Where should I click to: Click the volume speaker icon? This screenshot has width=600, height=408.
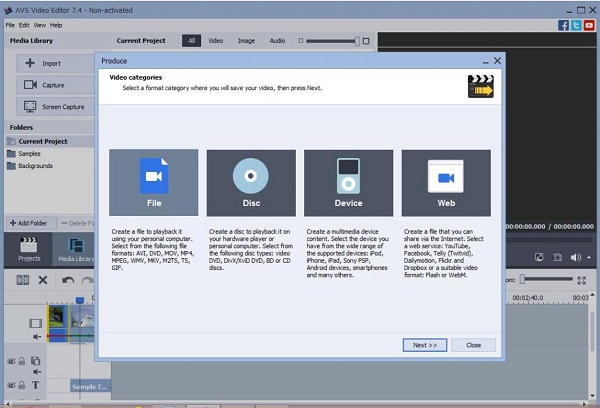pyautogui.click(x=576, y=257)
